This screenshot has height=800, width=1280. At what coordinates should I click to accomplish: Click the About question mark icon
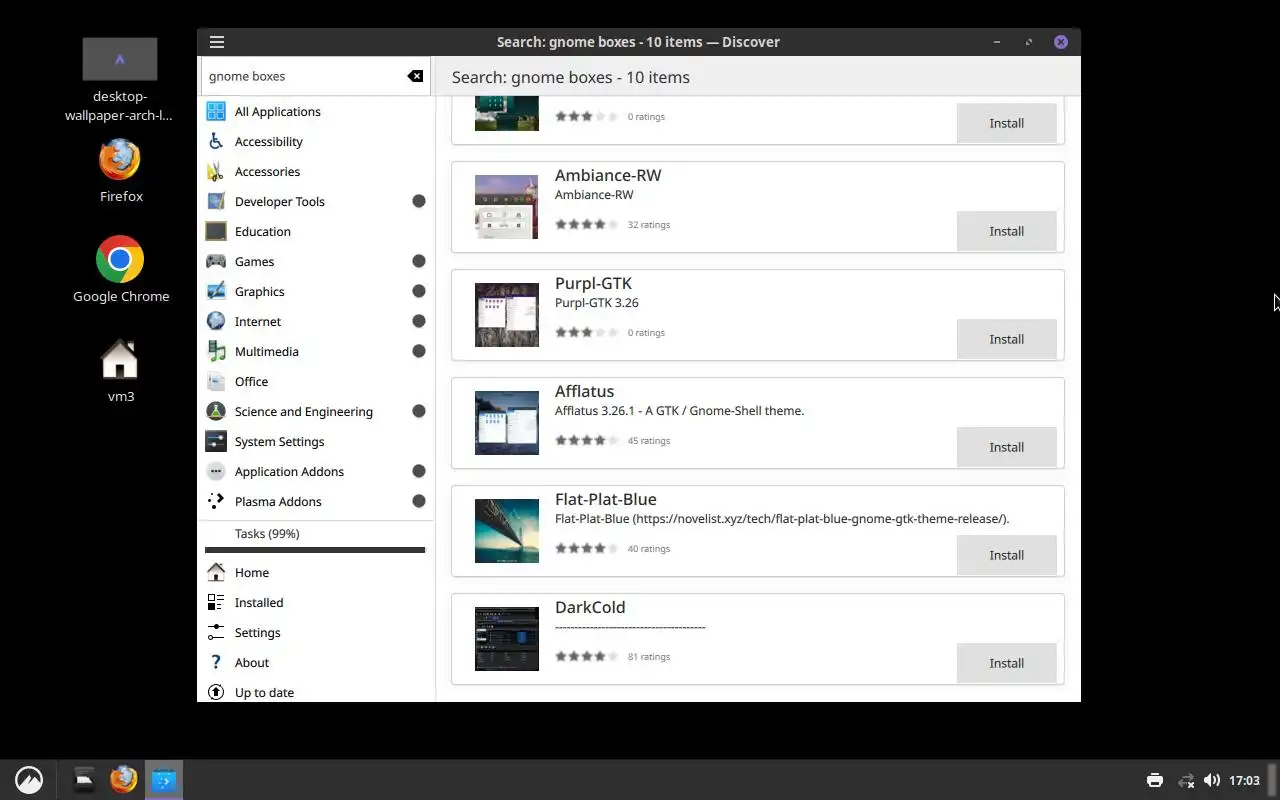[216, 662]
